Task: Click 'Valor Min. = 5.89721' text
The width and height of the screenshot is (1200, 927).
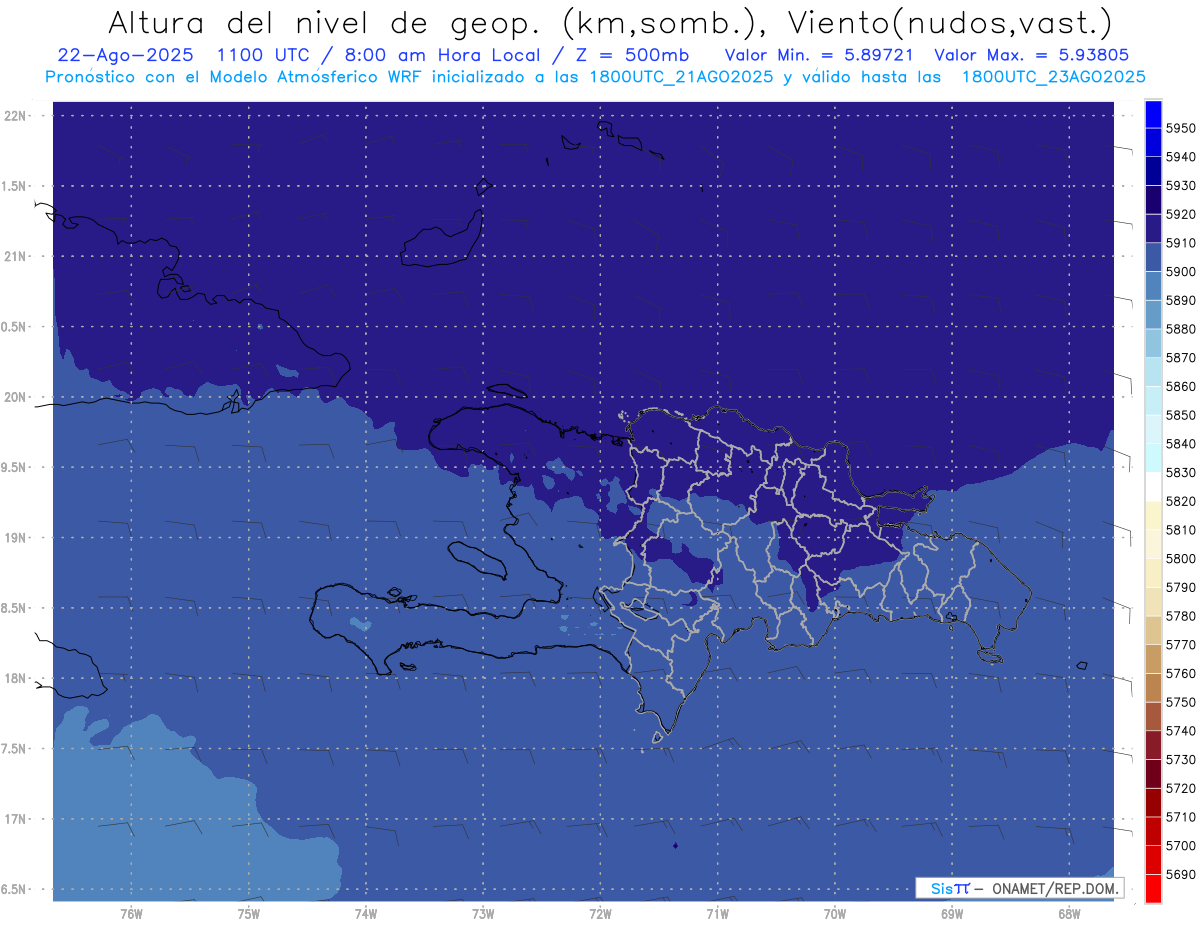Action: (819, 55)
